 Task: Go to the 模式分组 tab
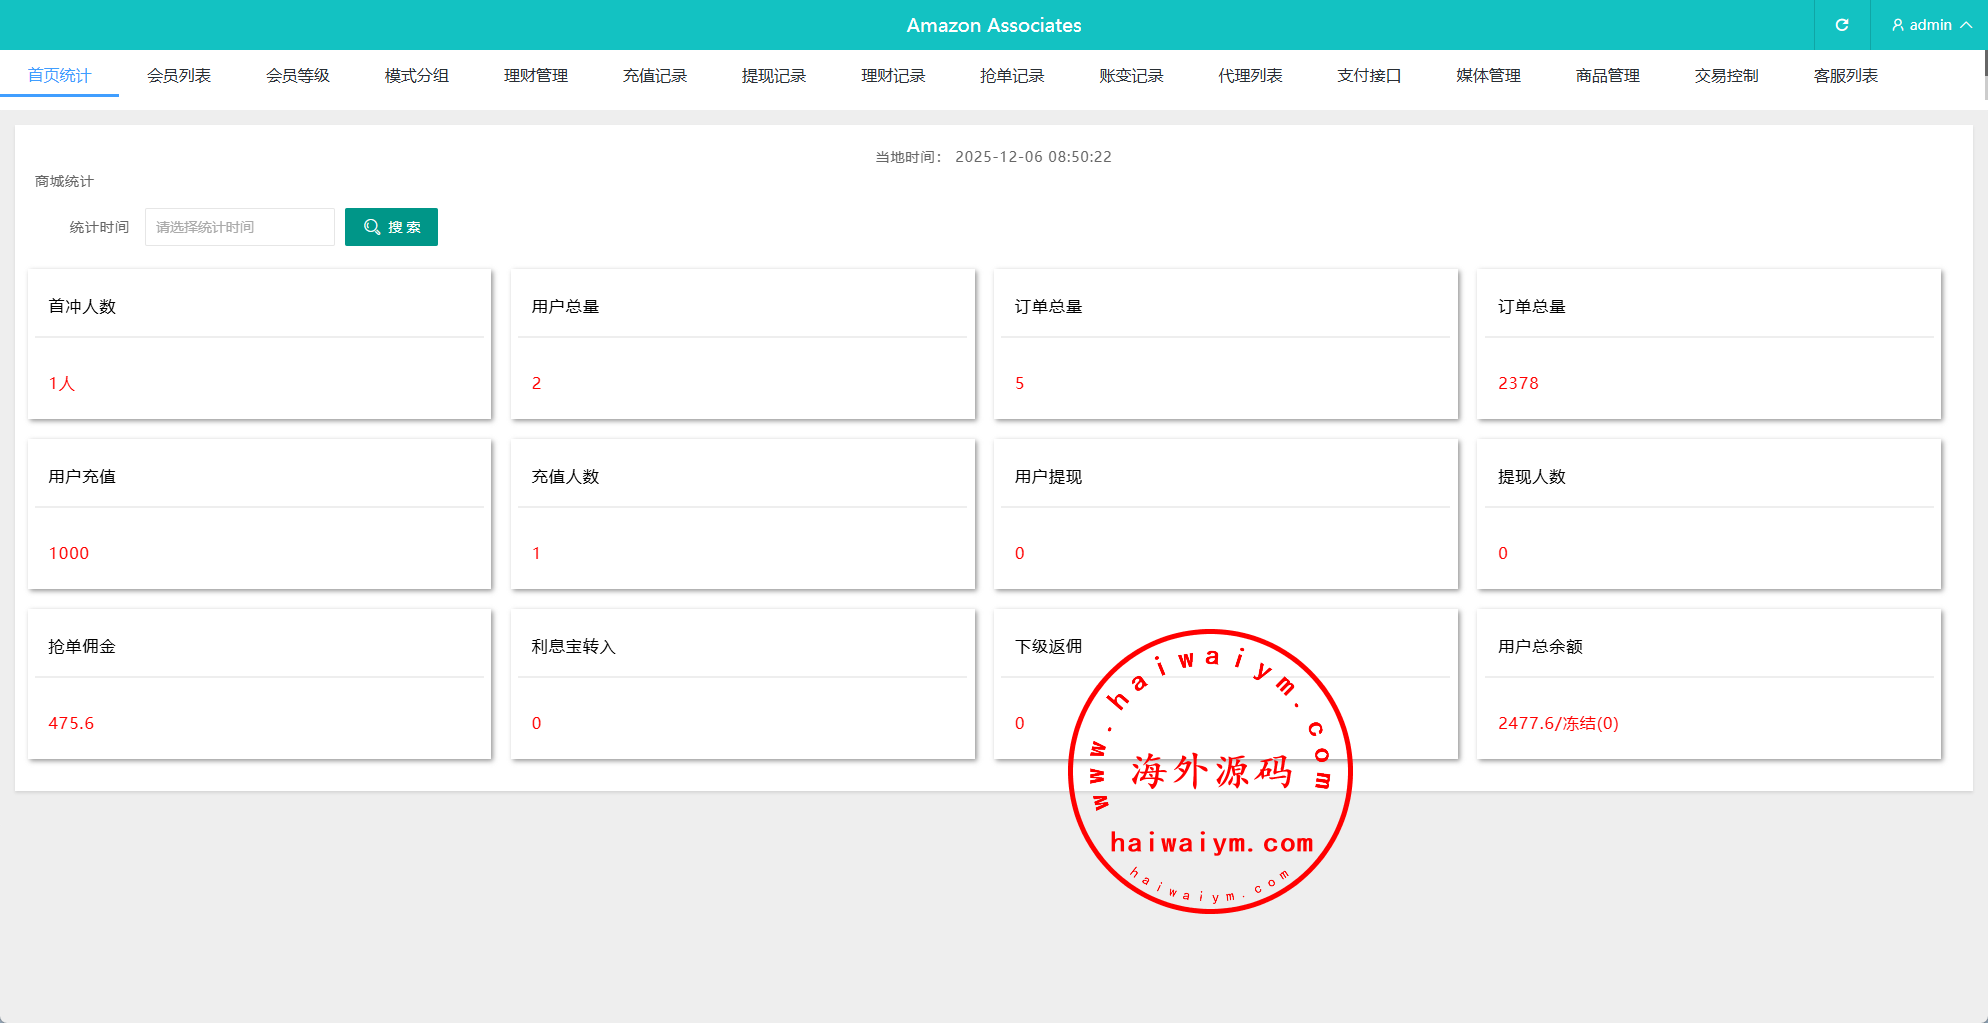[x=416, y=76]
